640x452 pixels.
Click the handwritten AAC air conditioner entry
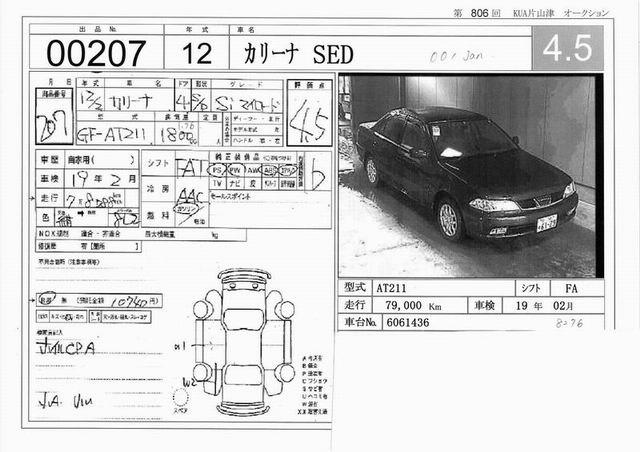(x=190, y=196)
